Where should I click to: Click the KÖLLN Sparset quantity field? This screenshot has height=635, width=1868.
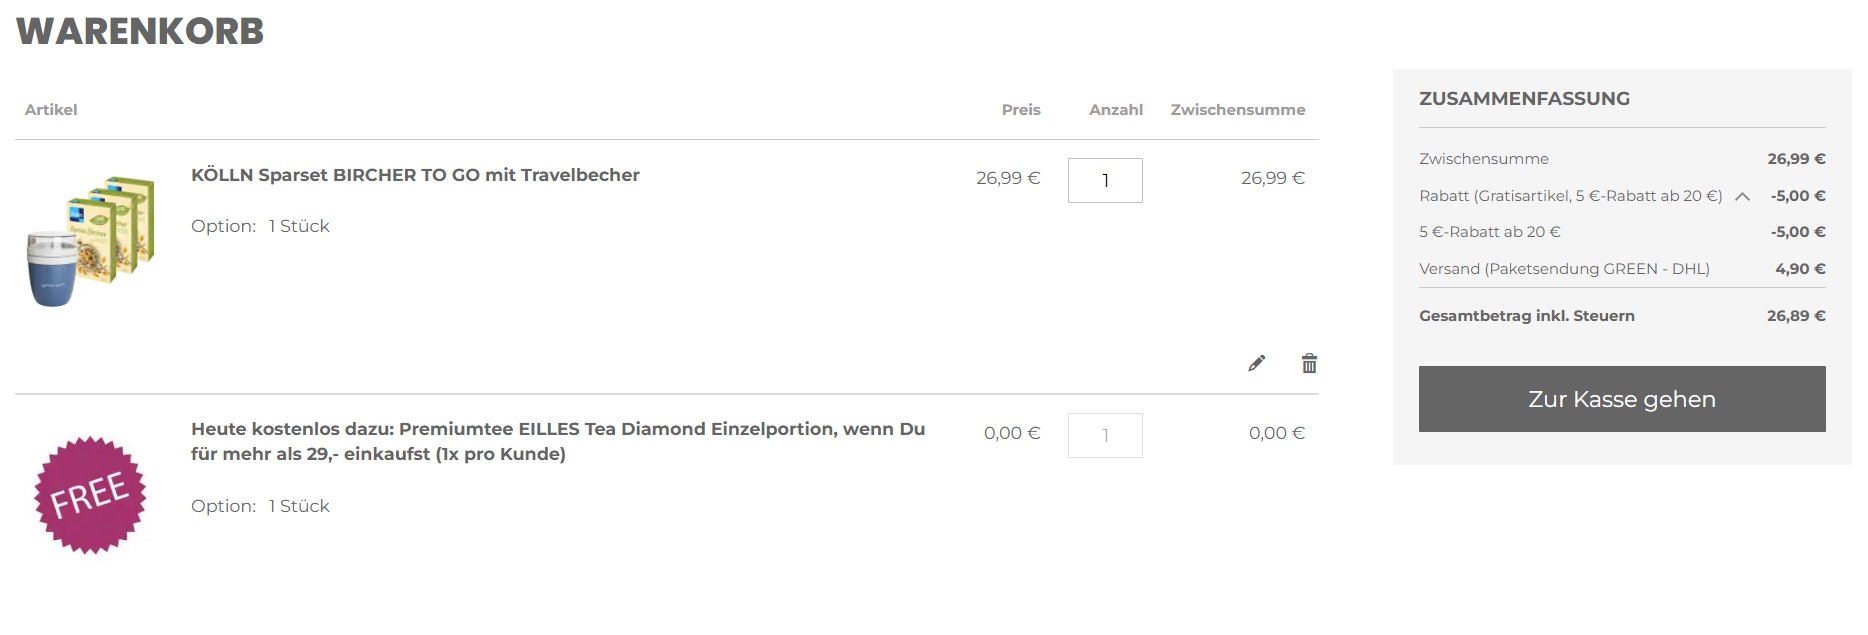1105,181
